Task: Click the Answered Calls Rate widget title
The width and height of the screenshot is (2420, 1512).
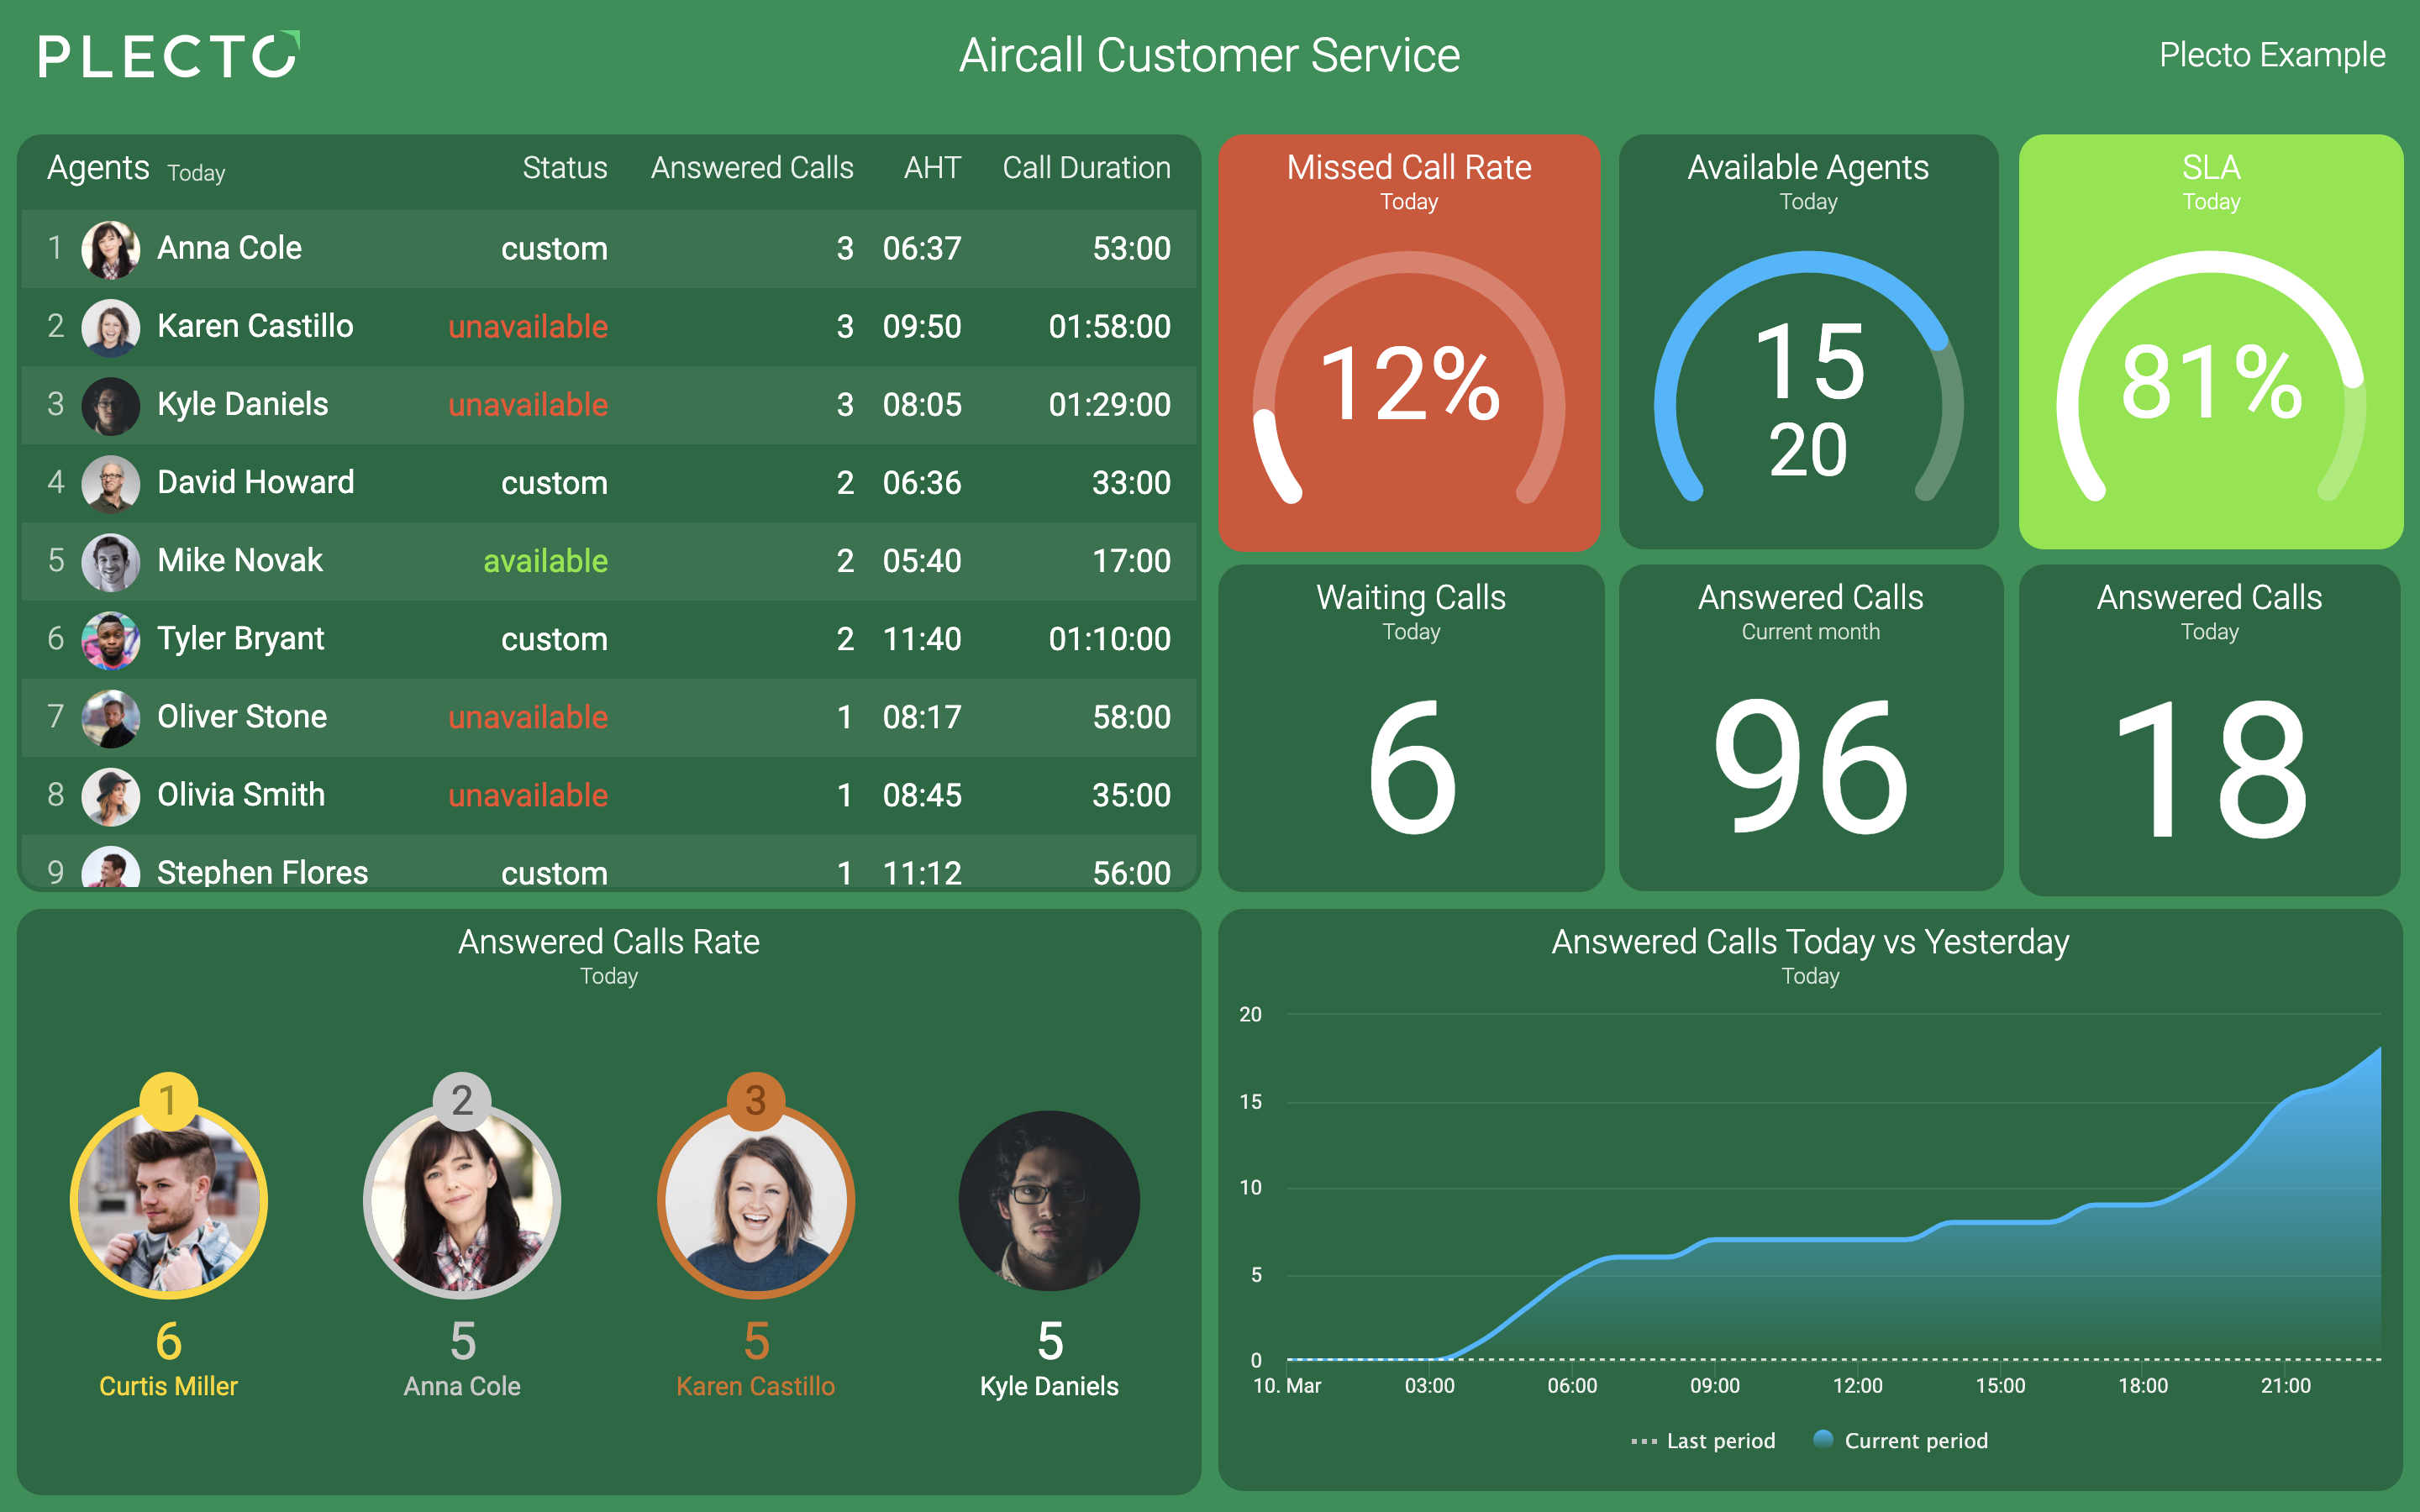Action: tap(608, 942)
